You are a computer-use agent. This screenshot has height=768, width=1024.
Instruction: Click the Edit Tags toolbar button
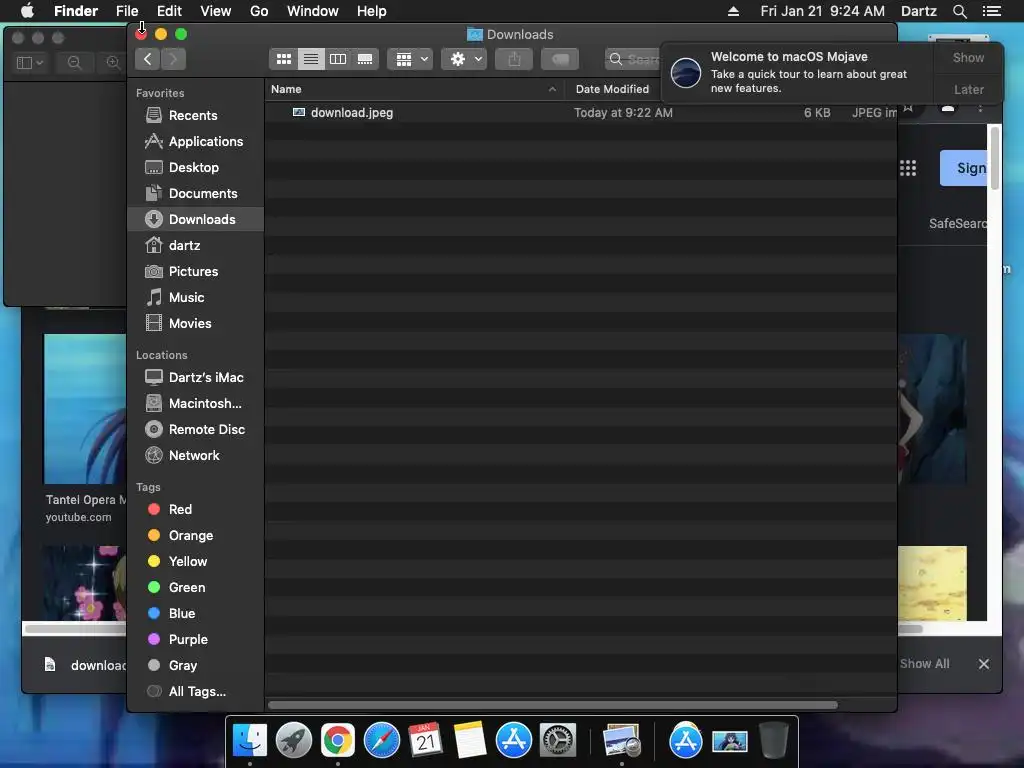point(560,59)
